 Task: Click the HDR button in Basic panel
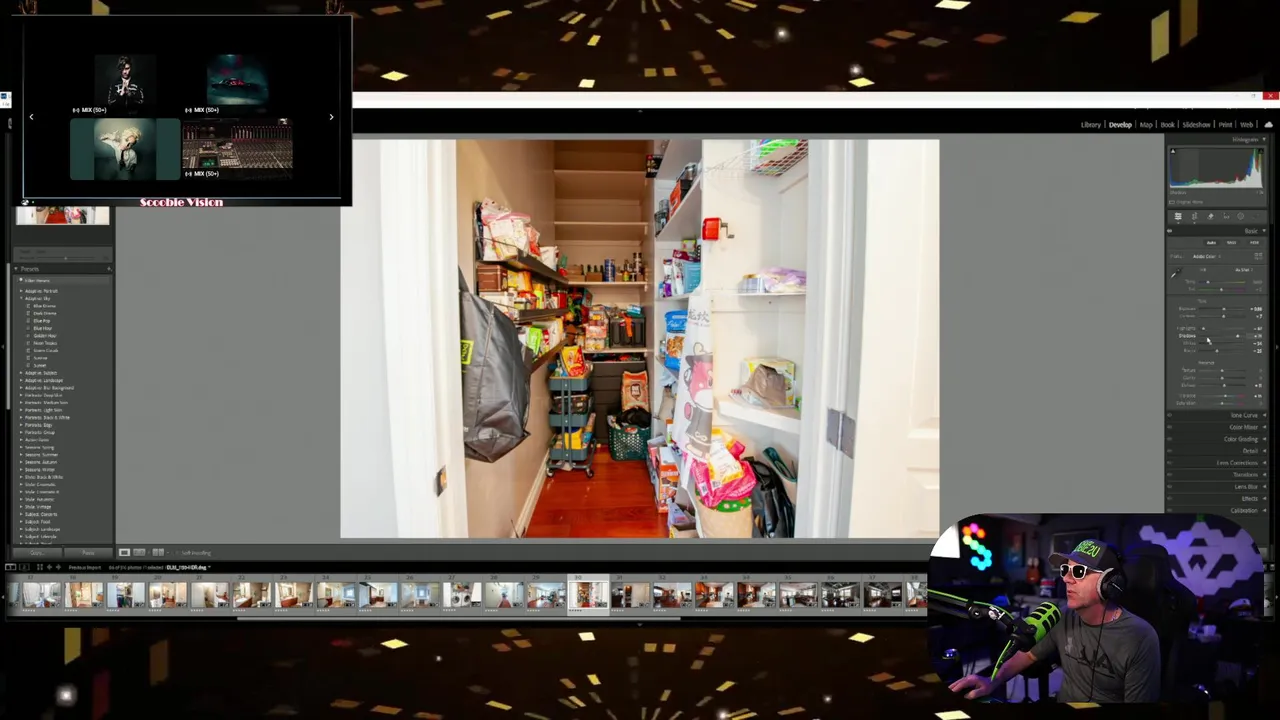[x=1254, y=243]
